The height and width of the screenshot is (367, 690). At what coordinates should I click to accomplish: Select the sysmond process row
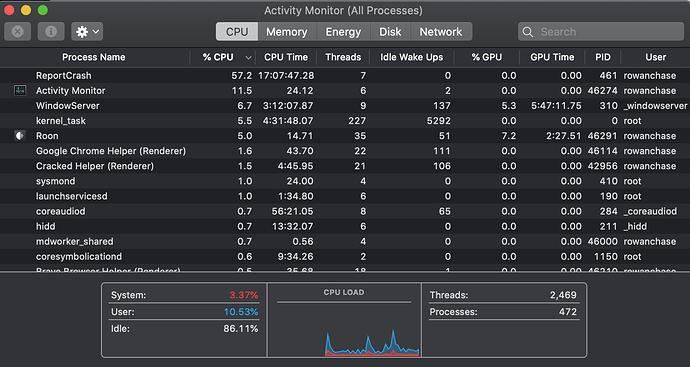tap(345, 181)
